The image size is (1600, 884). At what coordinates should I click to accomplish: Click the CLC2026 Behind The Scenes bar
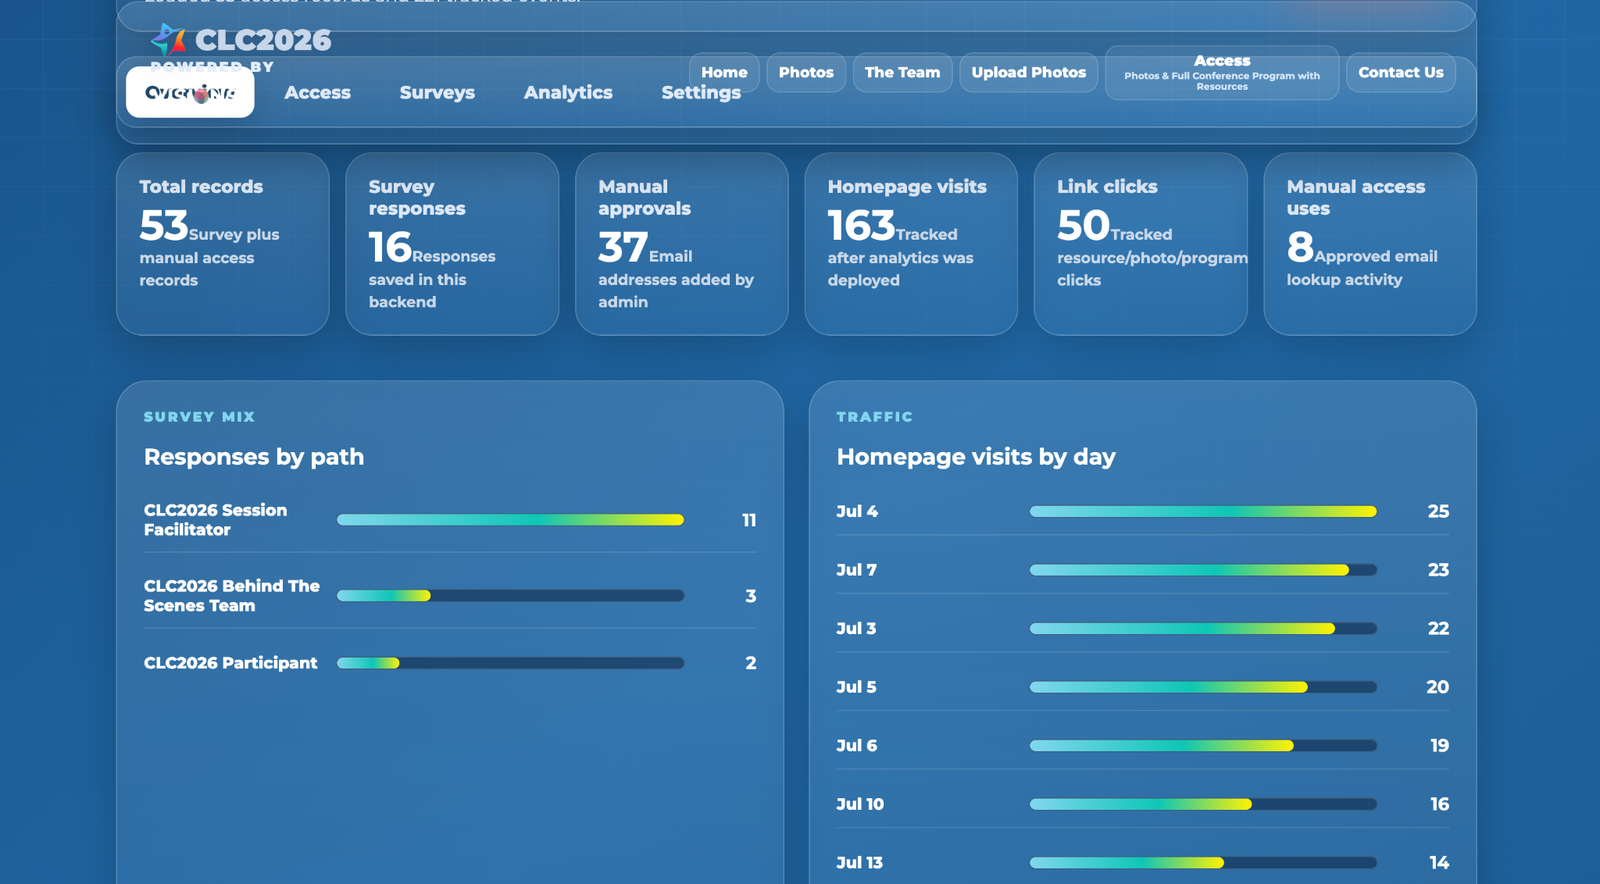(510, 596)
